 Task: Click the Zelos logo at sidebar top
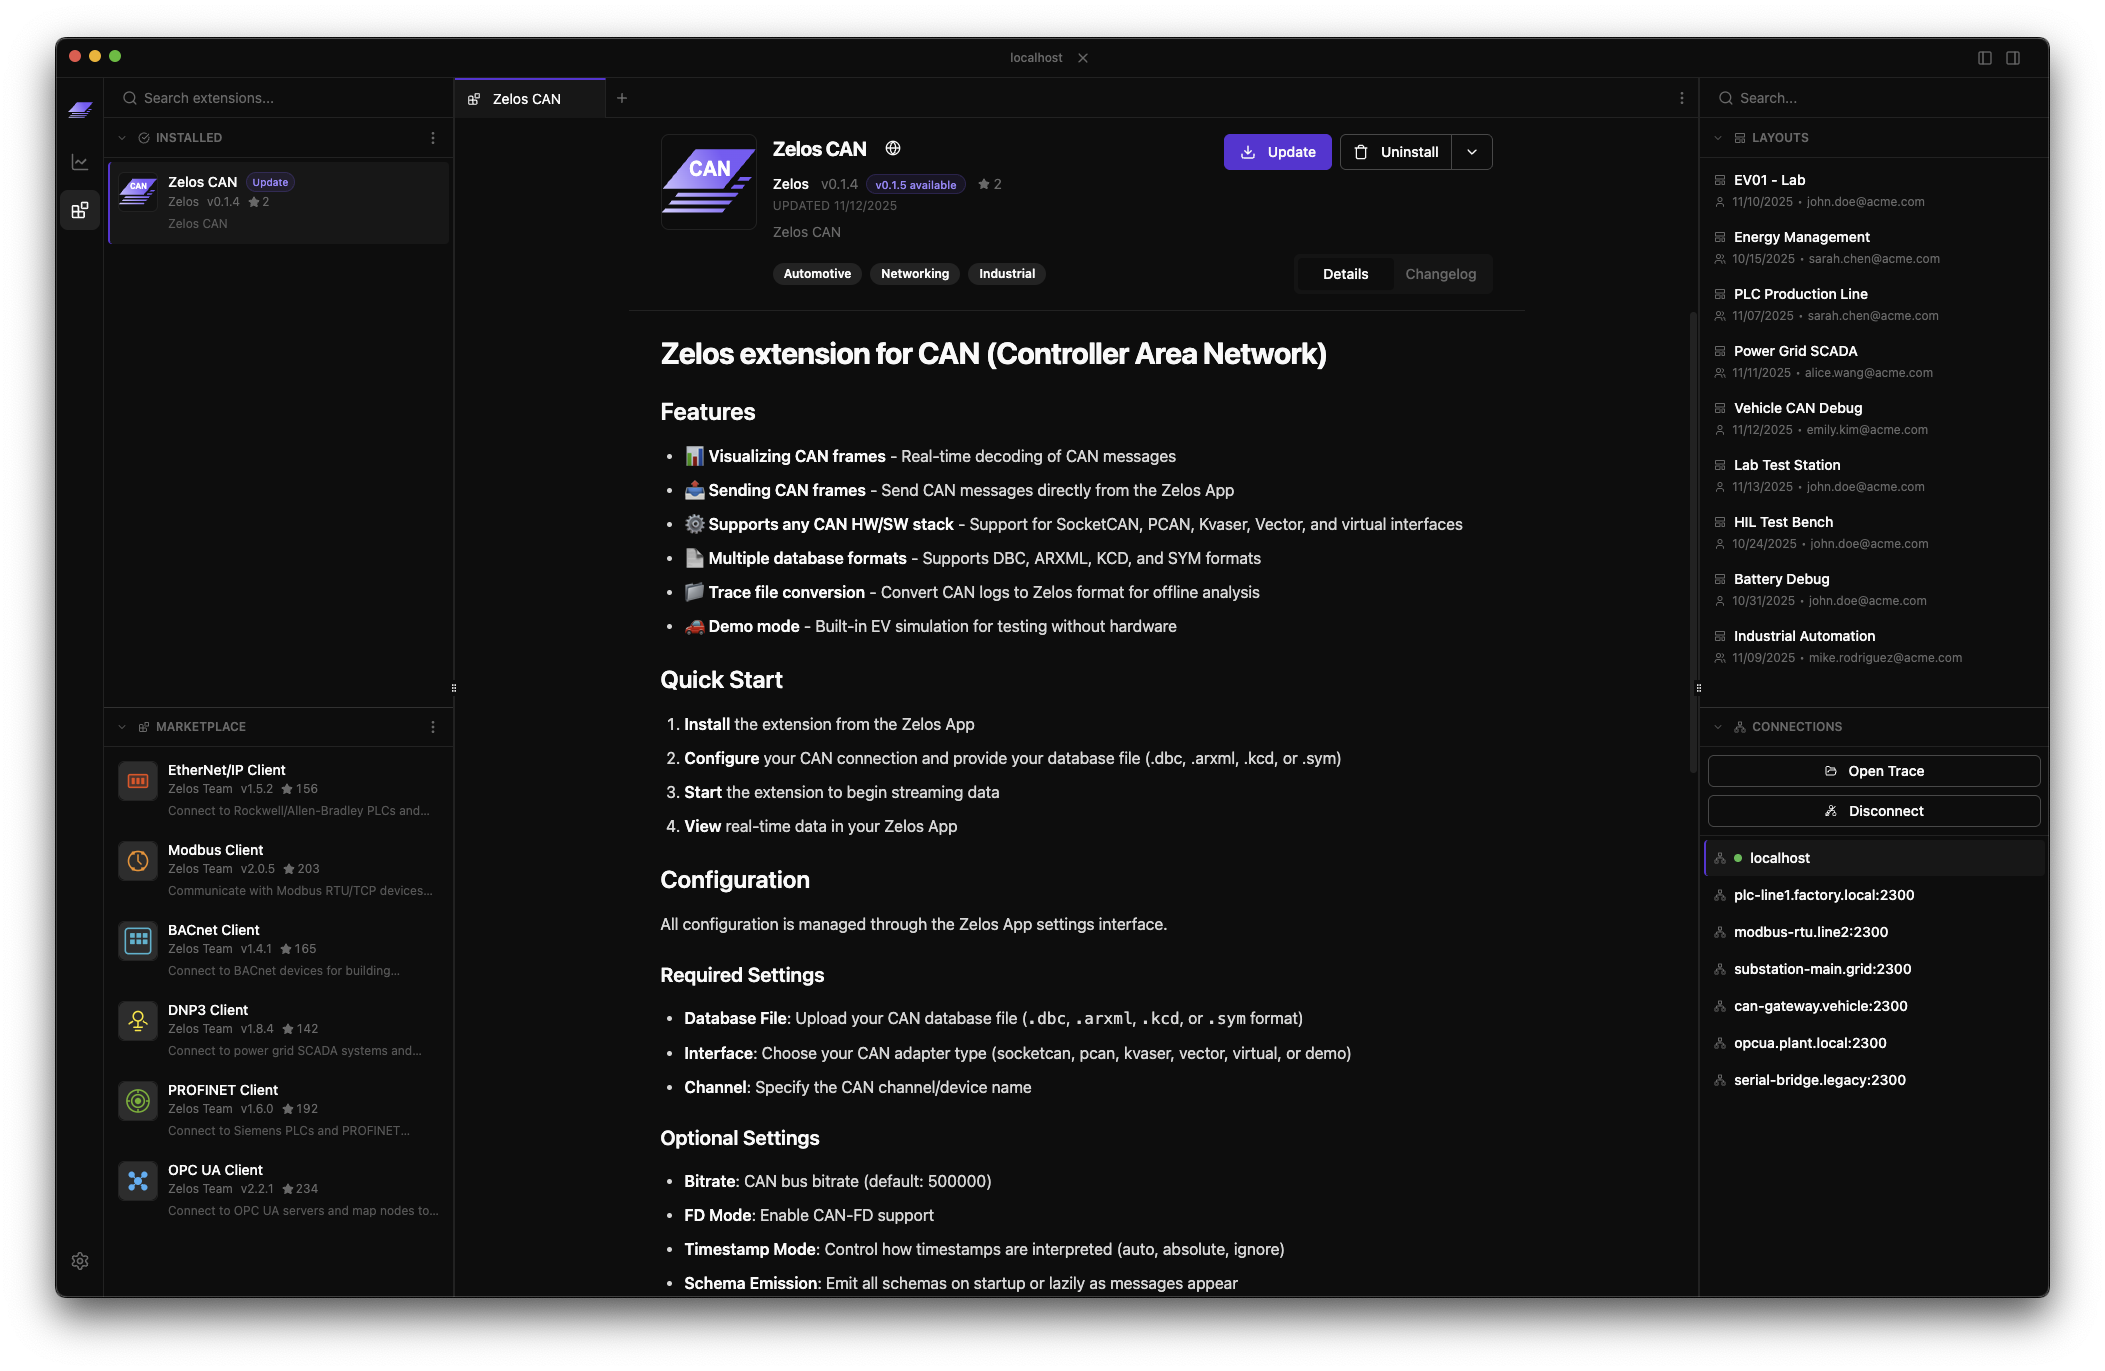tap(80, 109)
